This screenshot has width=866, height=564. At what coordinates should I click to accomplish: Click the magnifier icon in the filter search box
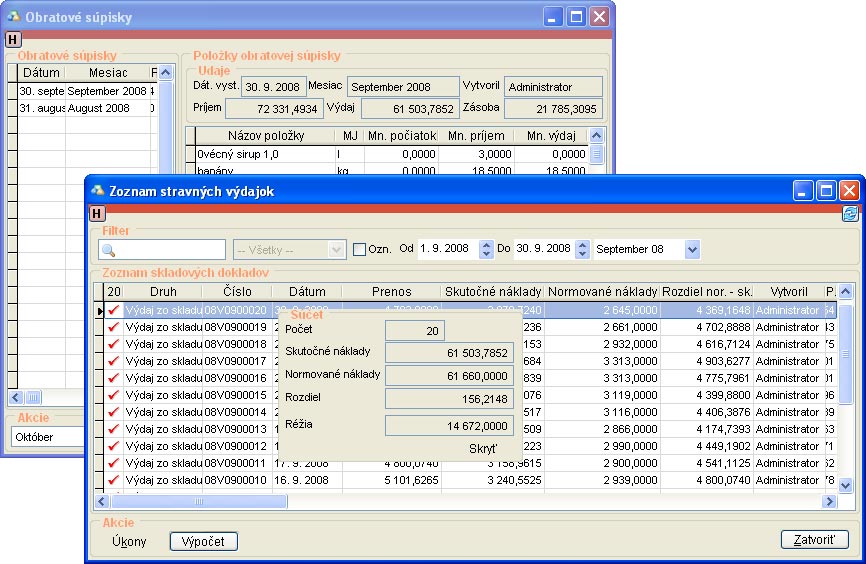click(x=109, y=250)
